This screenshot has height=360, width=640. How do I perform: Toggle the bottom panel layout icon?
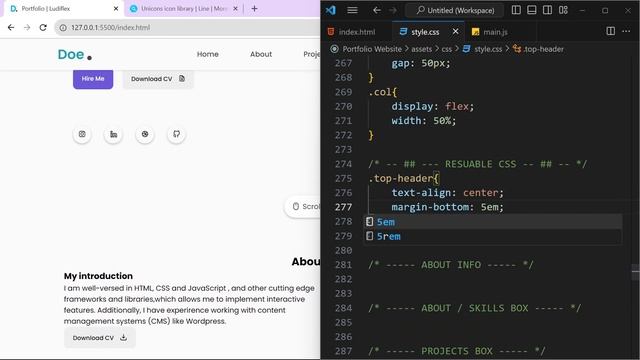pyautogui.click(x=531, y=10)
